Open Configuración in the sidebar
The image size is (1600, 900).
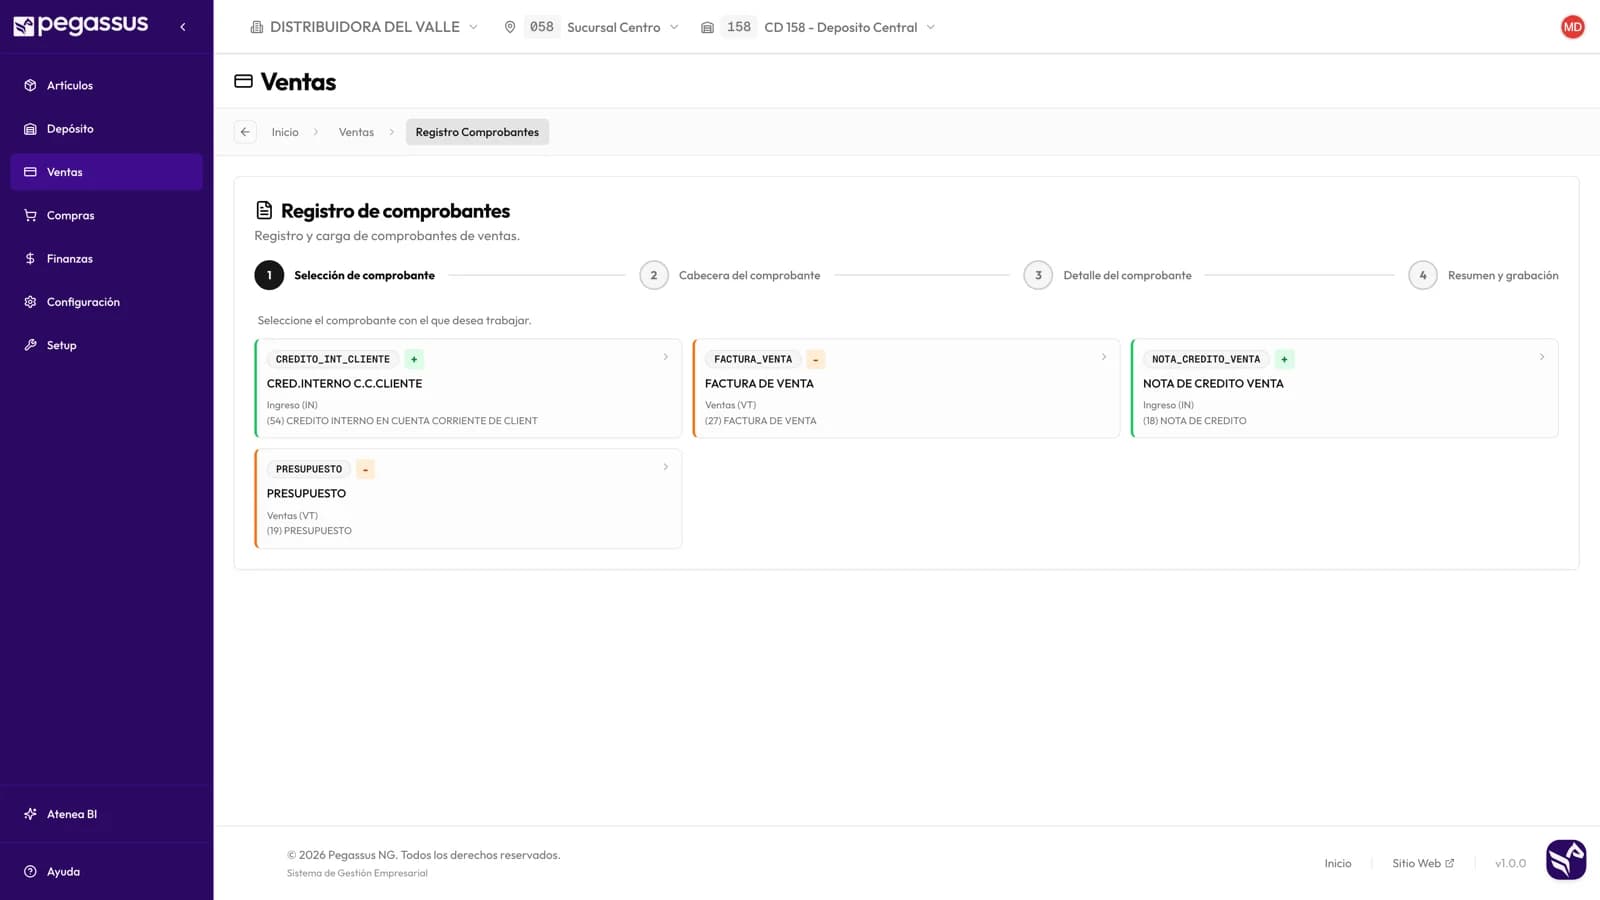[106, 302]
